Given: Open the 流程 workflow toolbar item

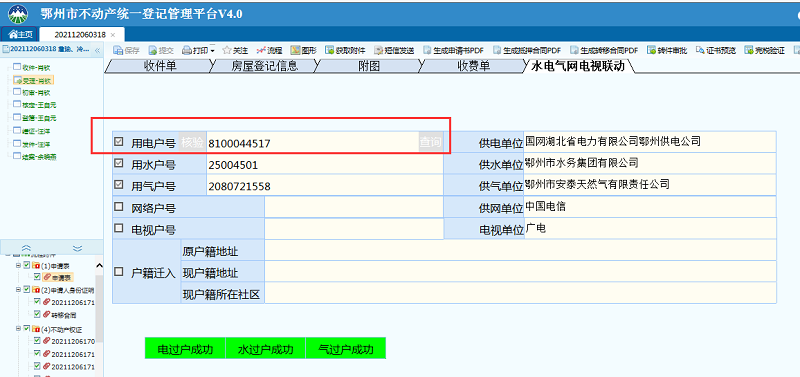Looking at the screenshot, I should 269,51.
